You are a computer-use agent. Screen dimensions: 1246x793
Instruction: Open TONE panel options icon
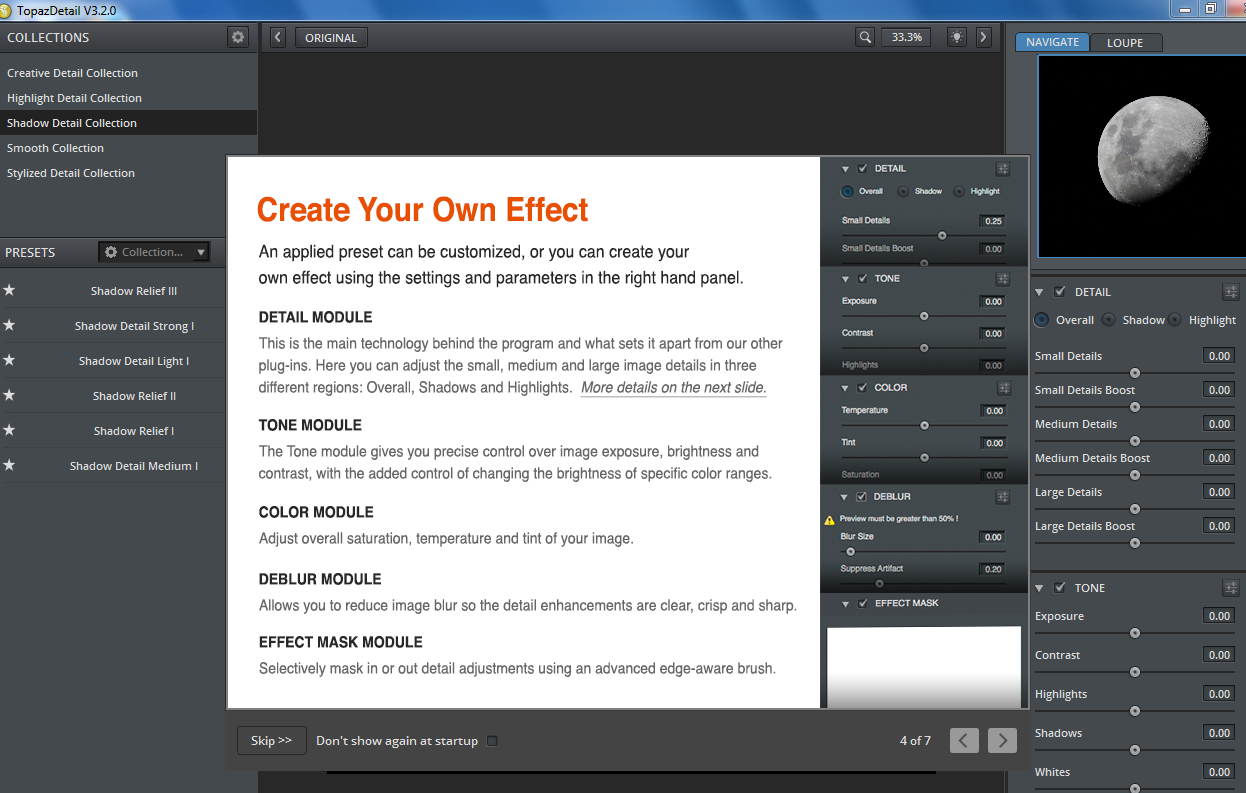coord(1231,588)
